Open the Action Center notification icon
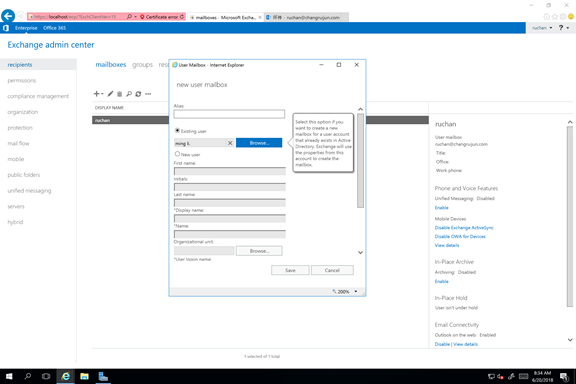 564,376
